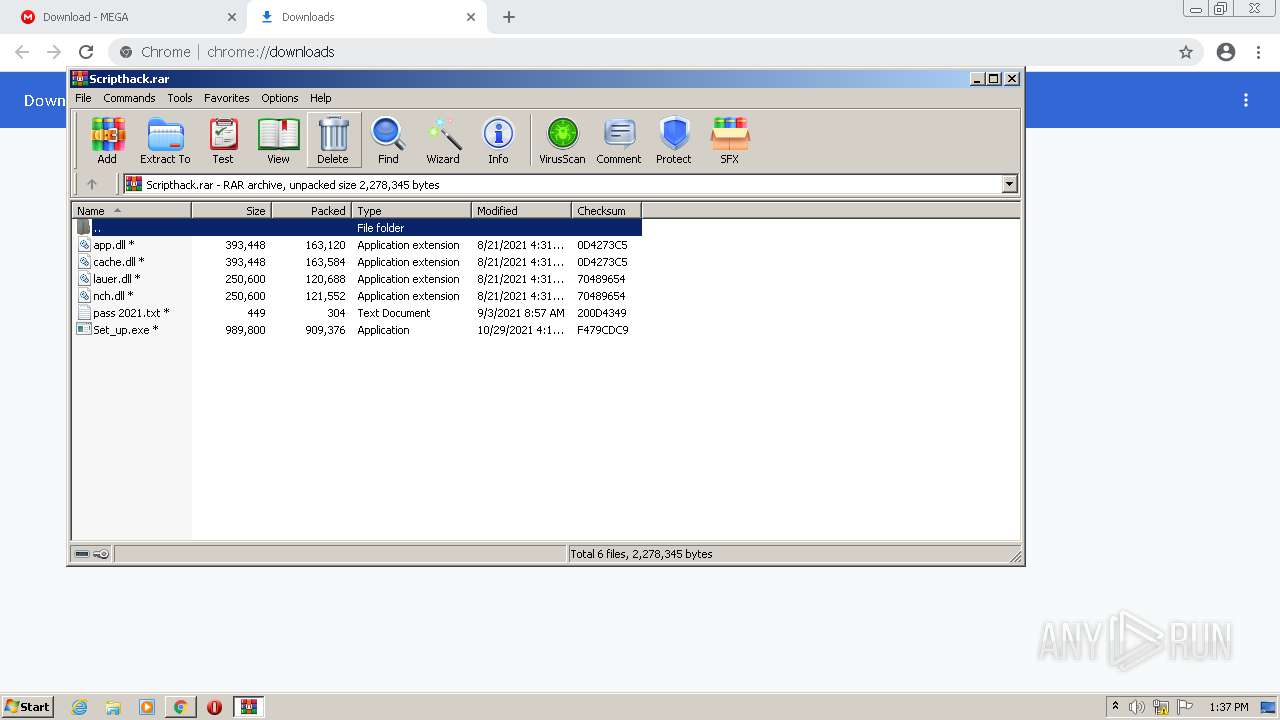The width and height of the screenshot is (1280, 720).
Task: Click the clock showing 1:37 PM
Action: pyautogui.click(x=1228, y=707)
